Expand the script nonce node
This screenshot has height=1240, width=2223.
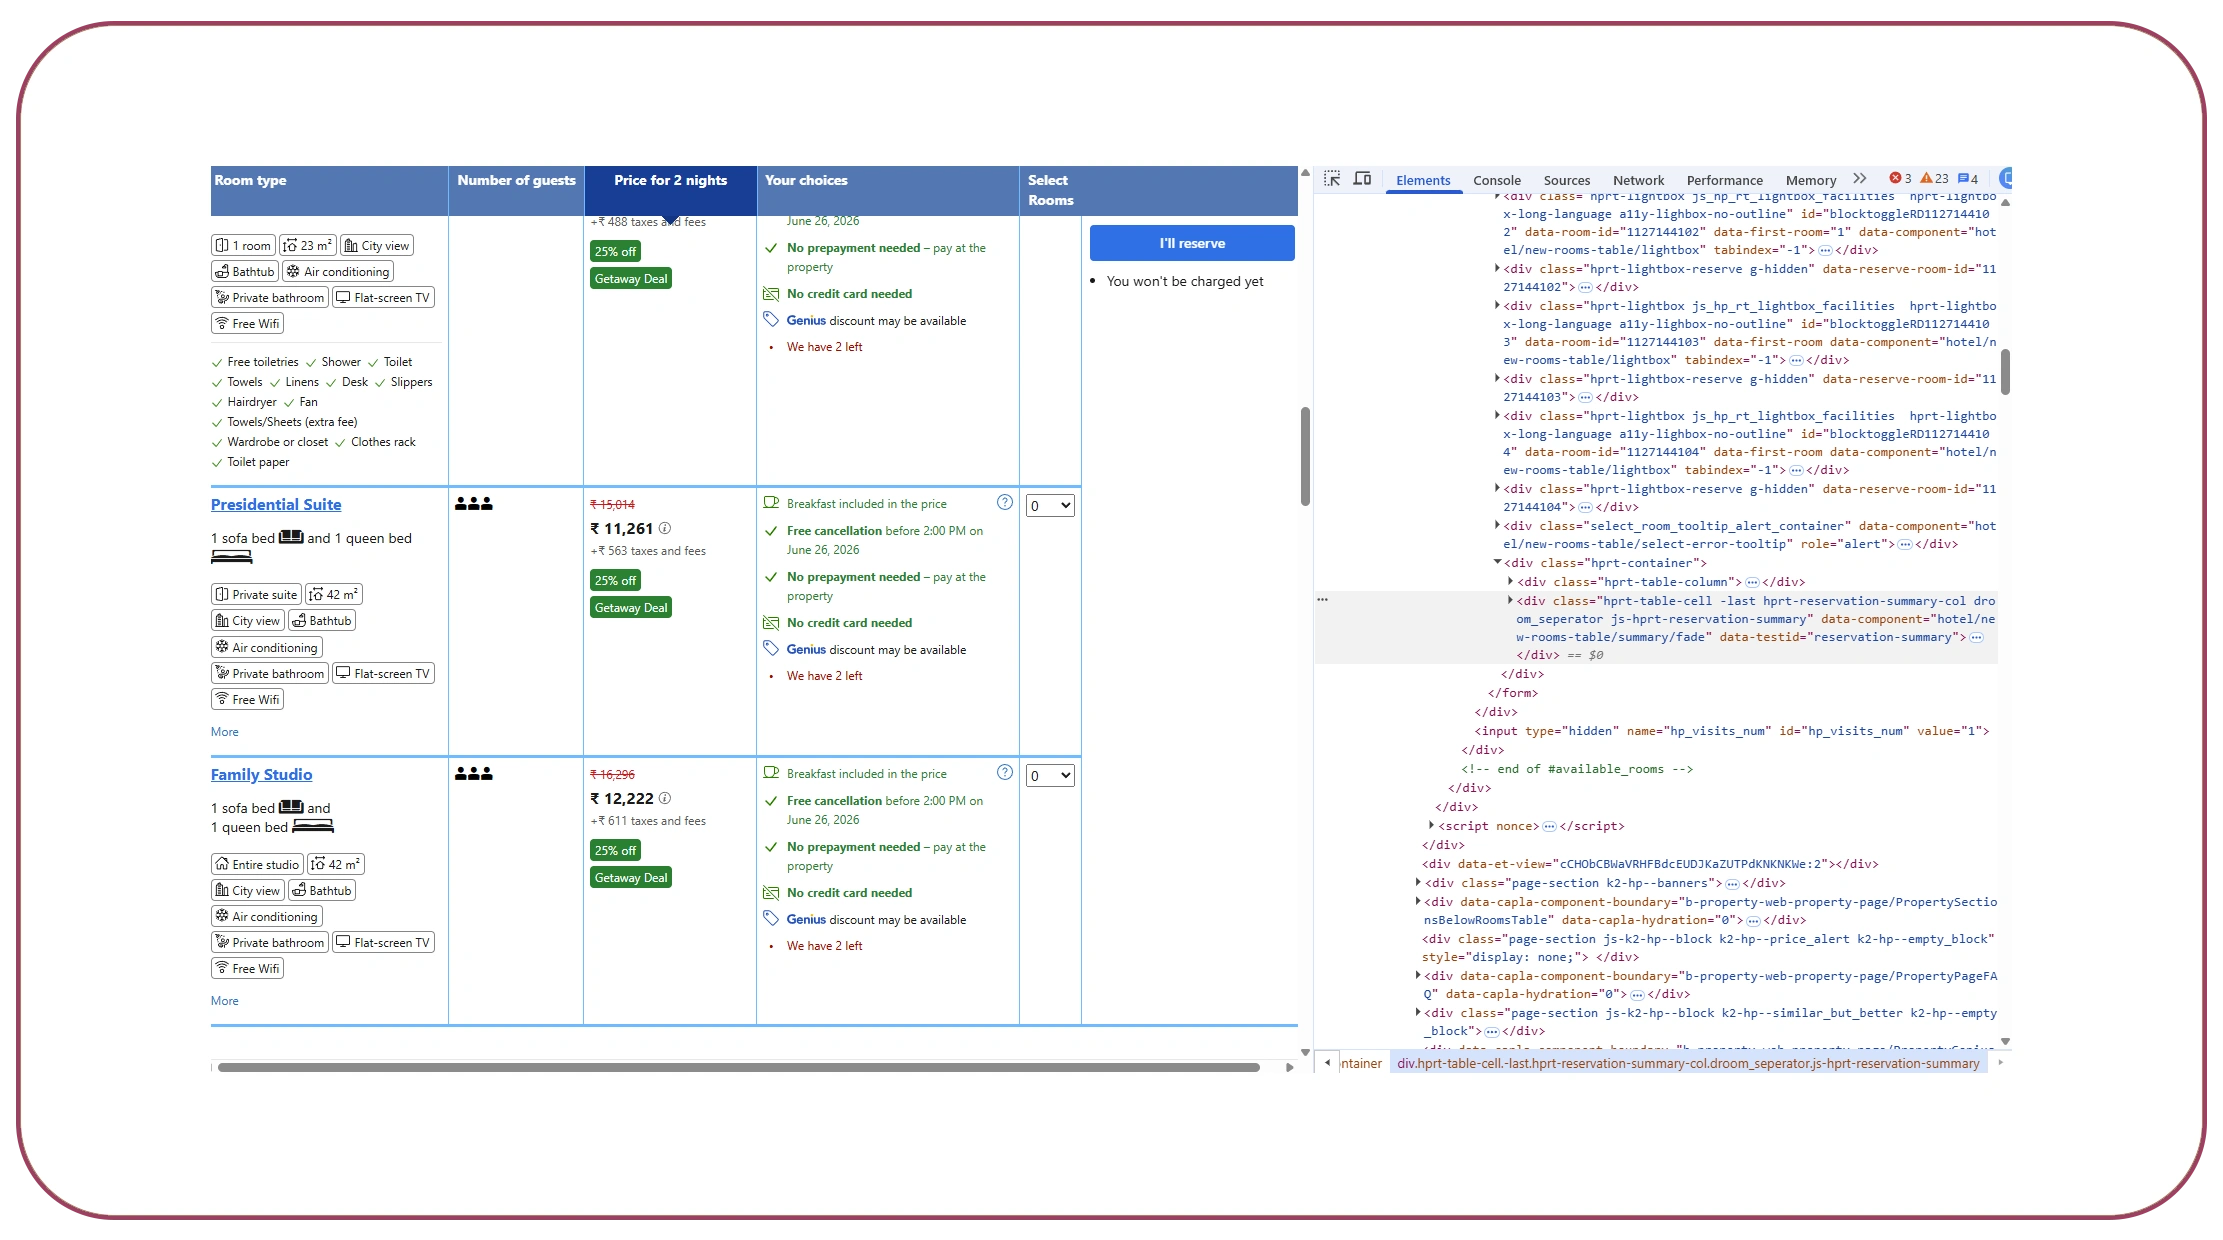click(x=1431, y=825)
